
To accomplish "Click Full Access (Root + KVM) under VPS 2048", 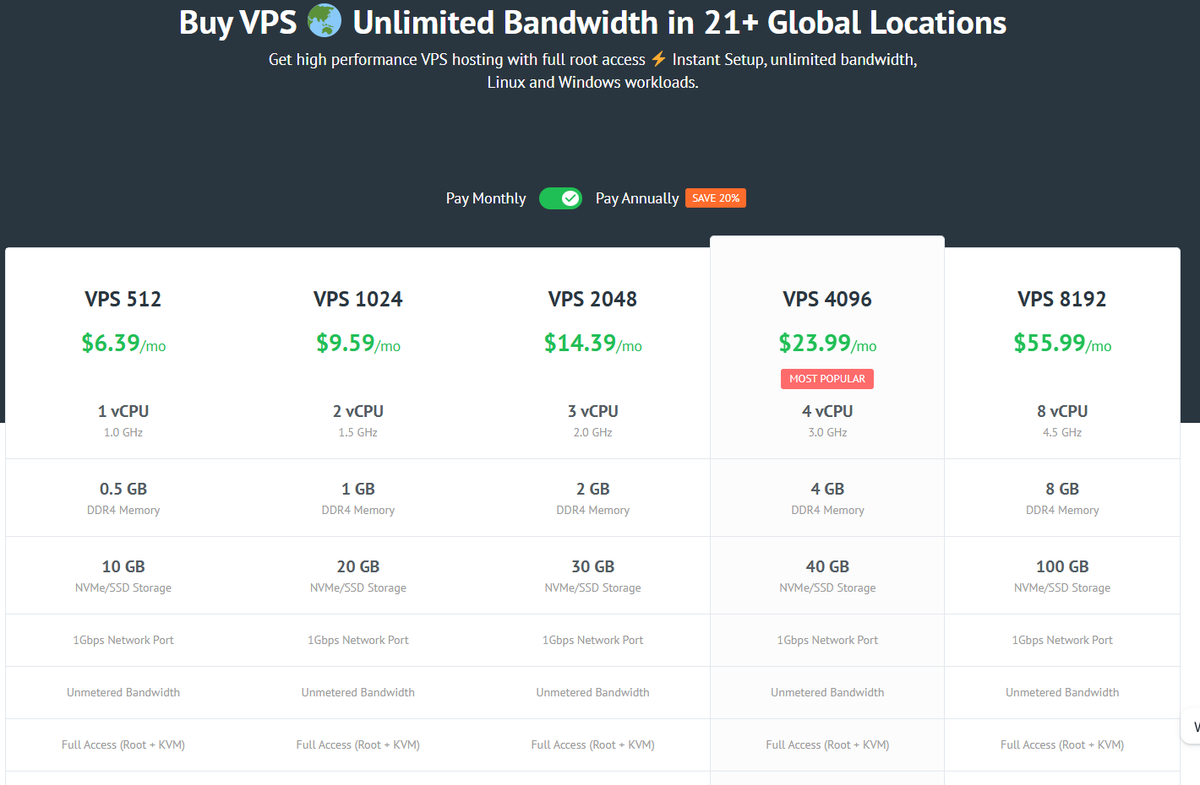I will tap(593, 745).
